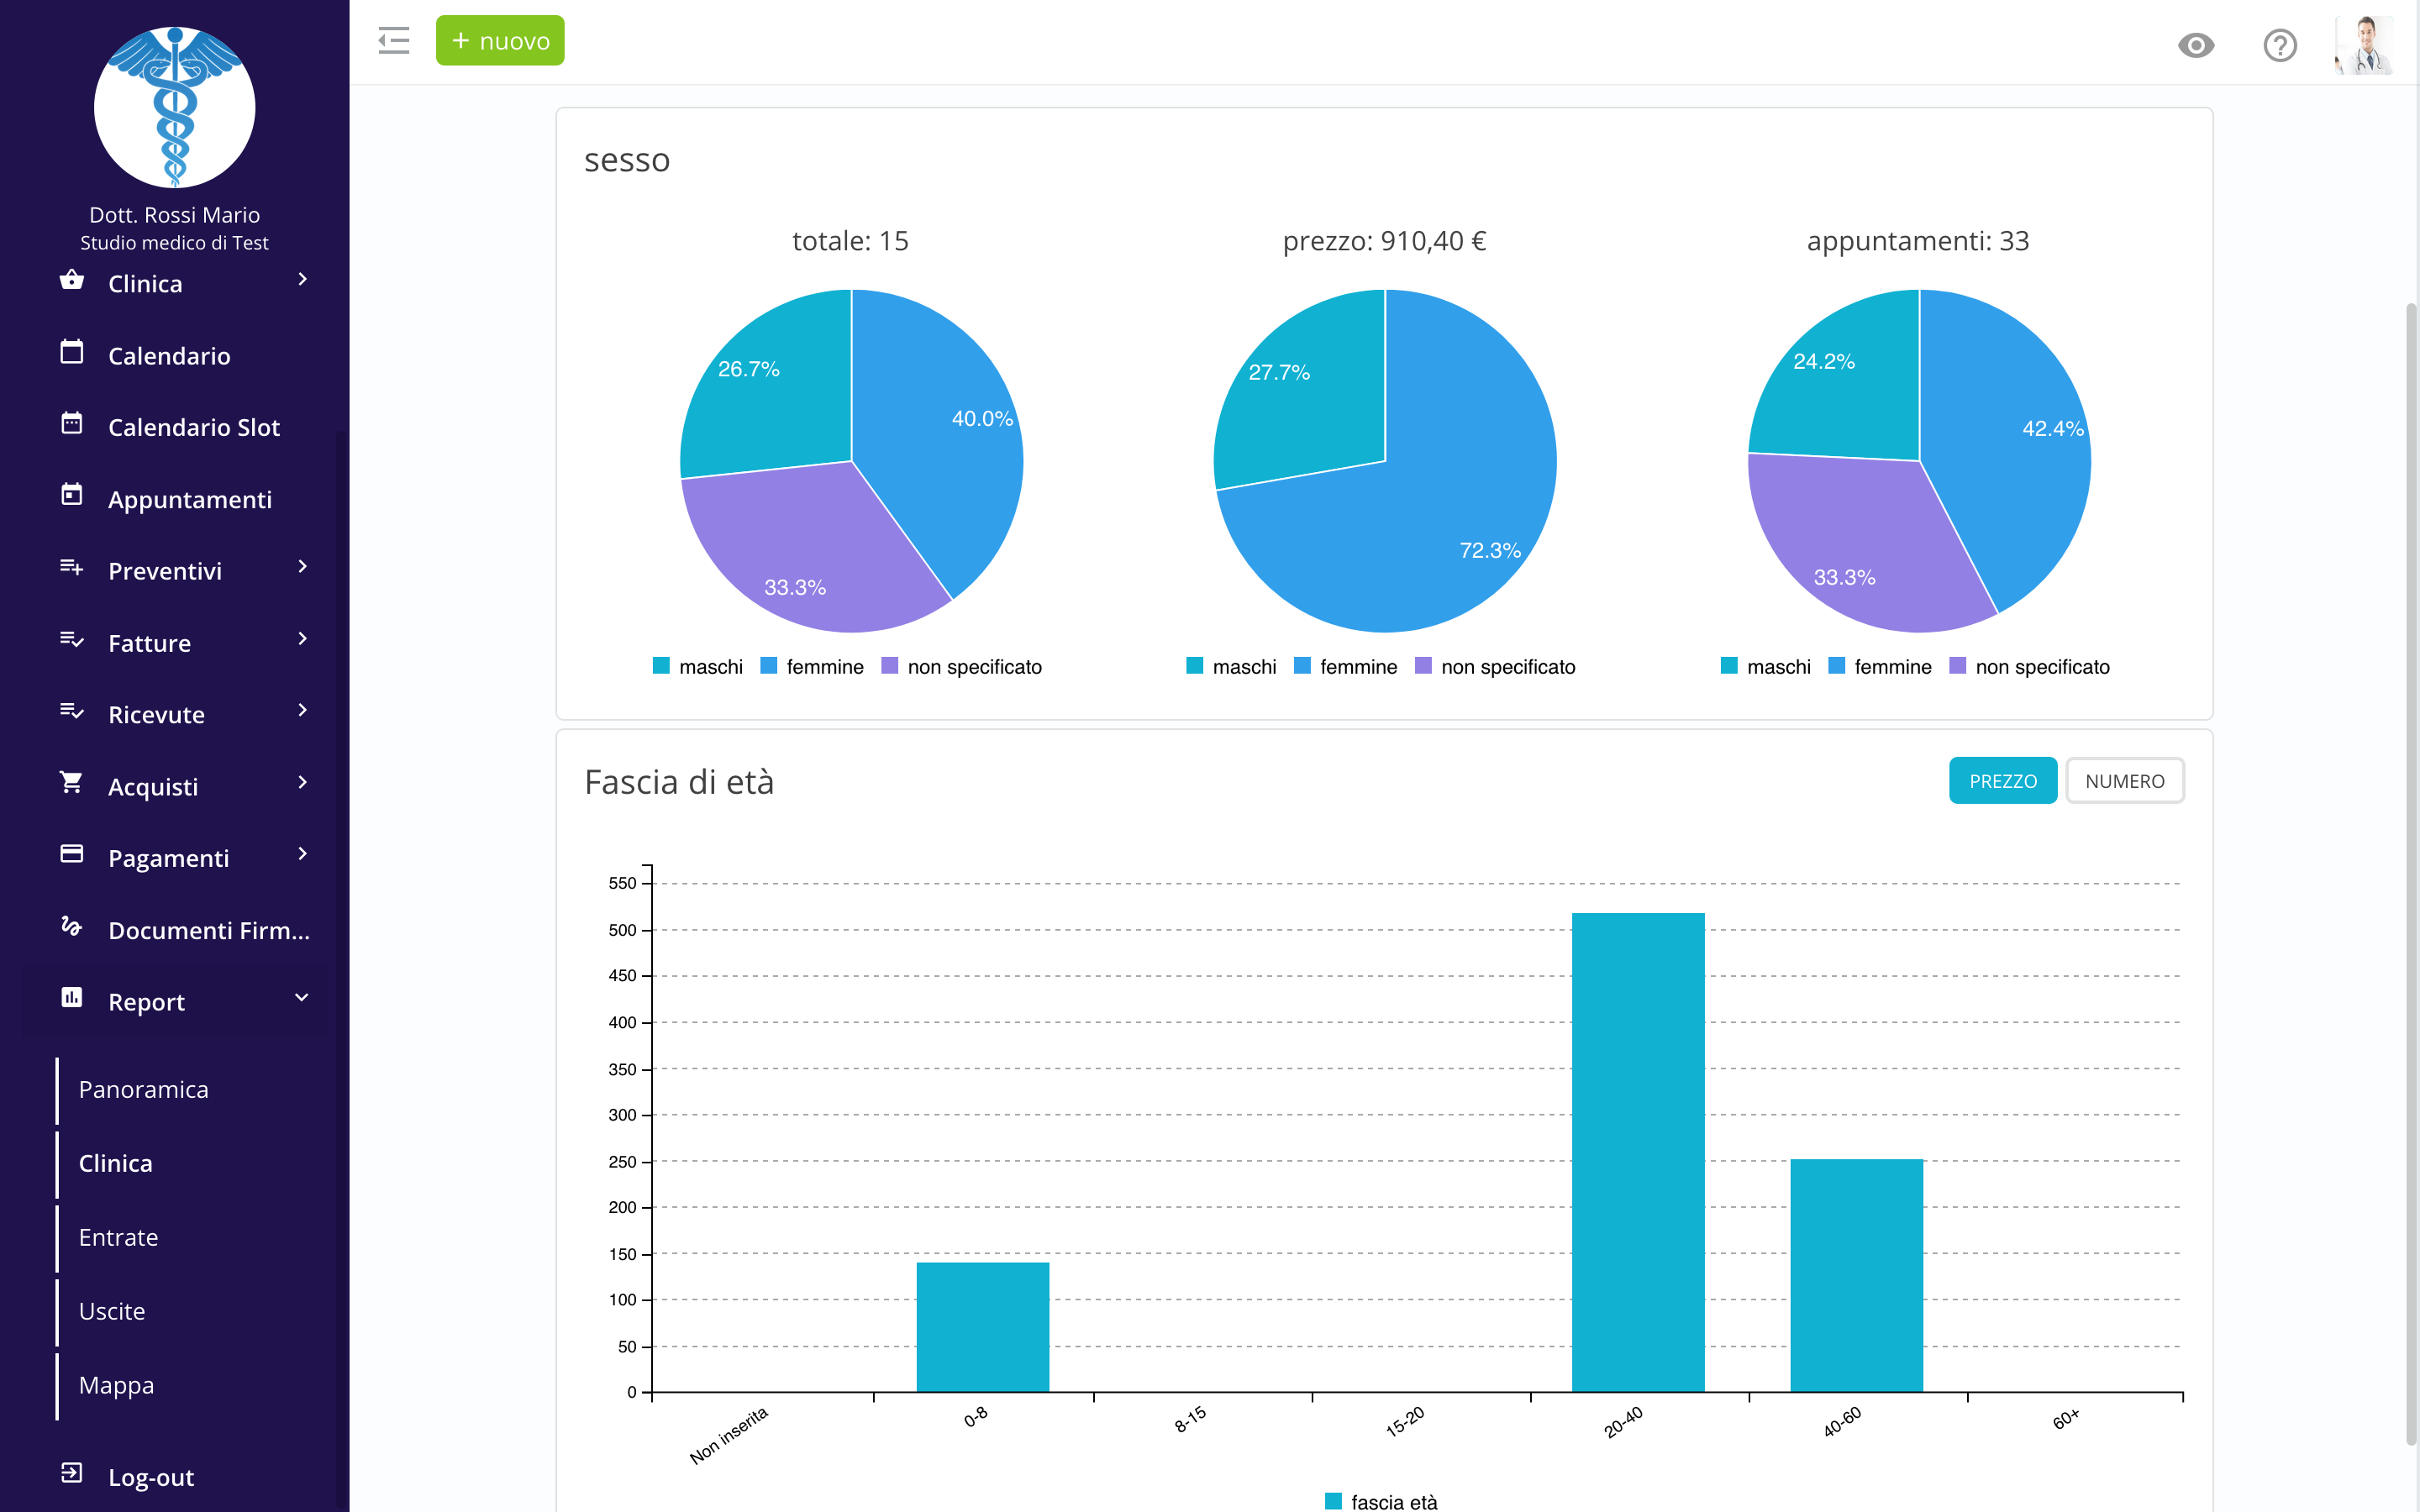Screen dimensions: 2420x1512
Task: Click the Documenti Firmati signature icon
Action: click(72, 926)
